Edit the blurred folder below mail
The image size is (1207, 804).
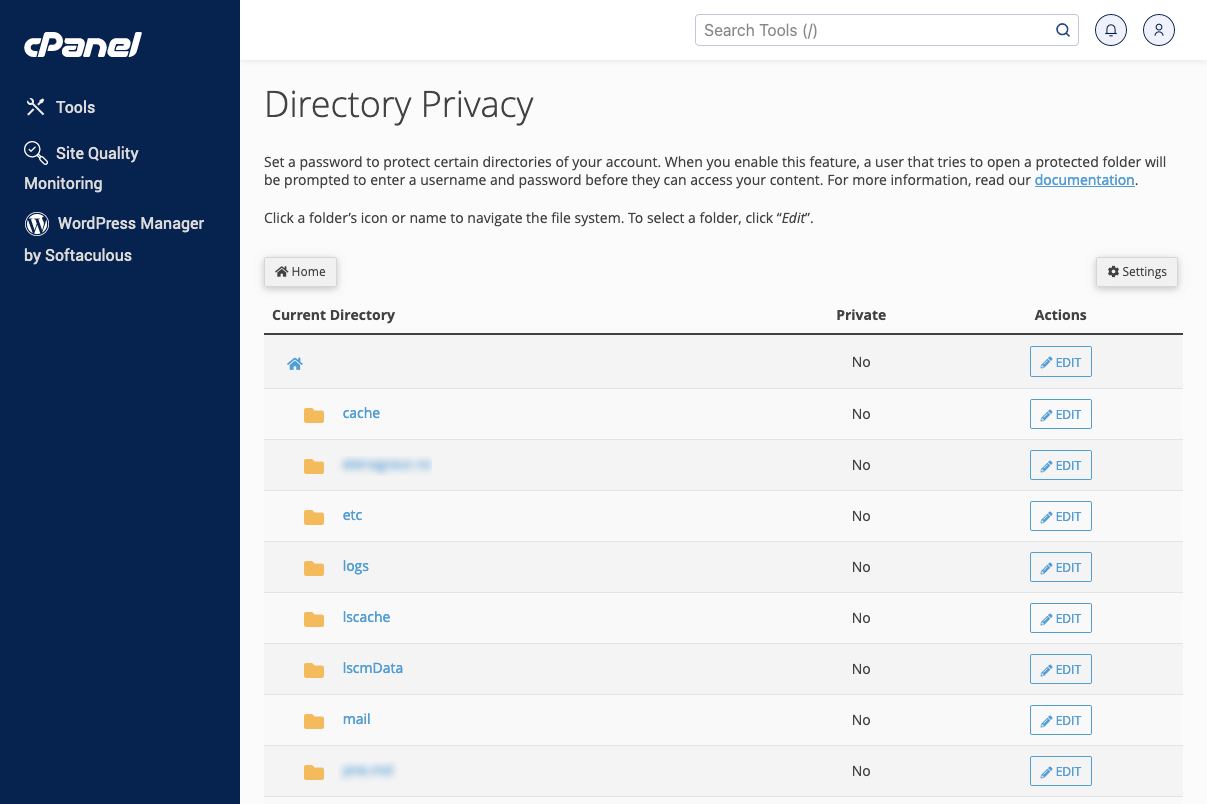(x=1061, y=771)
